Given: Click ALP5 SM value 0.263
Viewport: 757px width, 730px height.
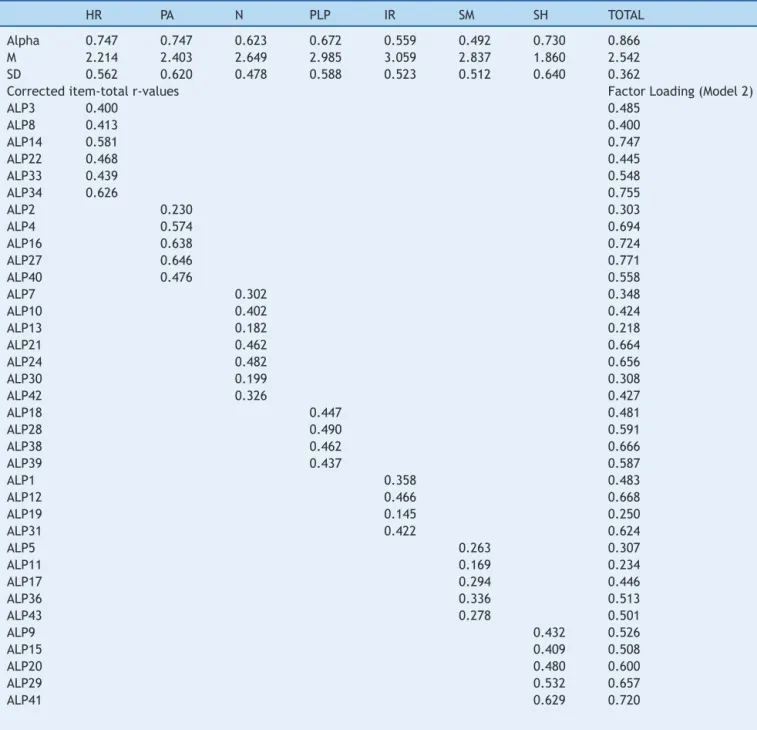Looking at the screenshot, I should (x=475, y=548).
